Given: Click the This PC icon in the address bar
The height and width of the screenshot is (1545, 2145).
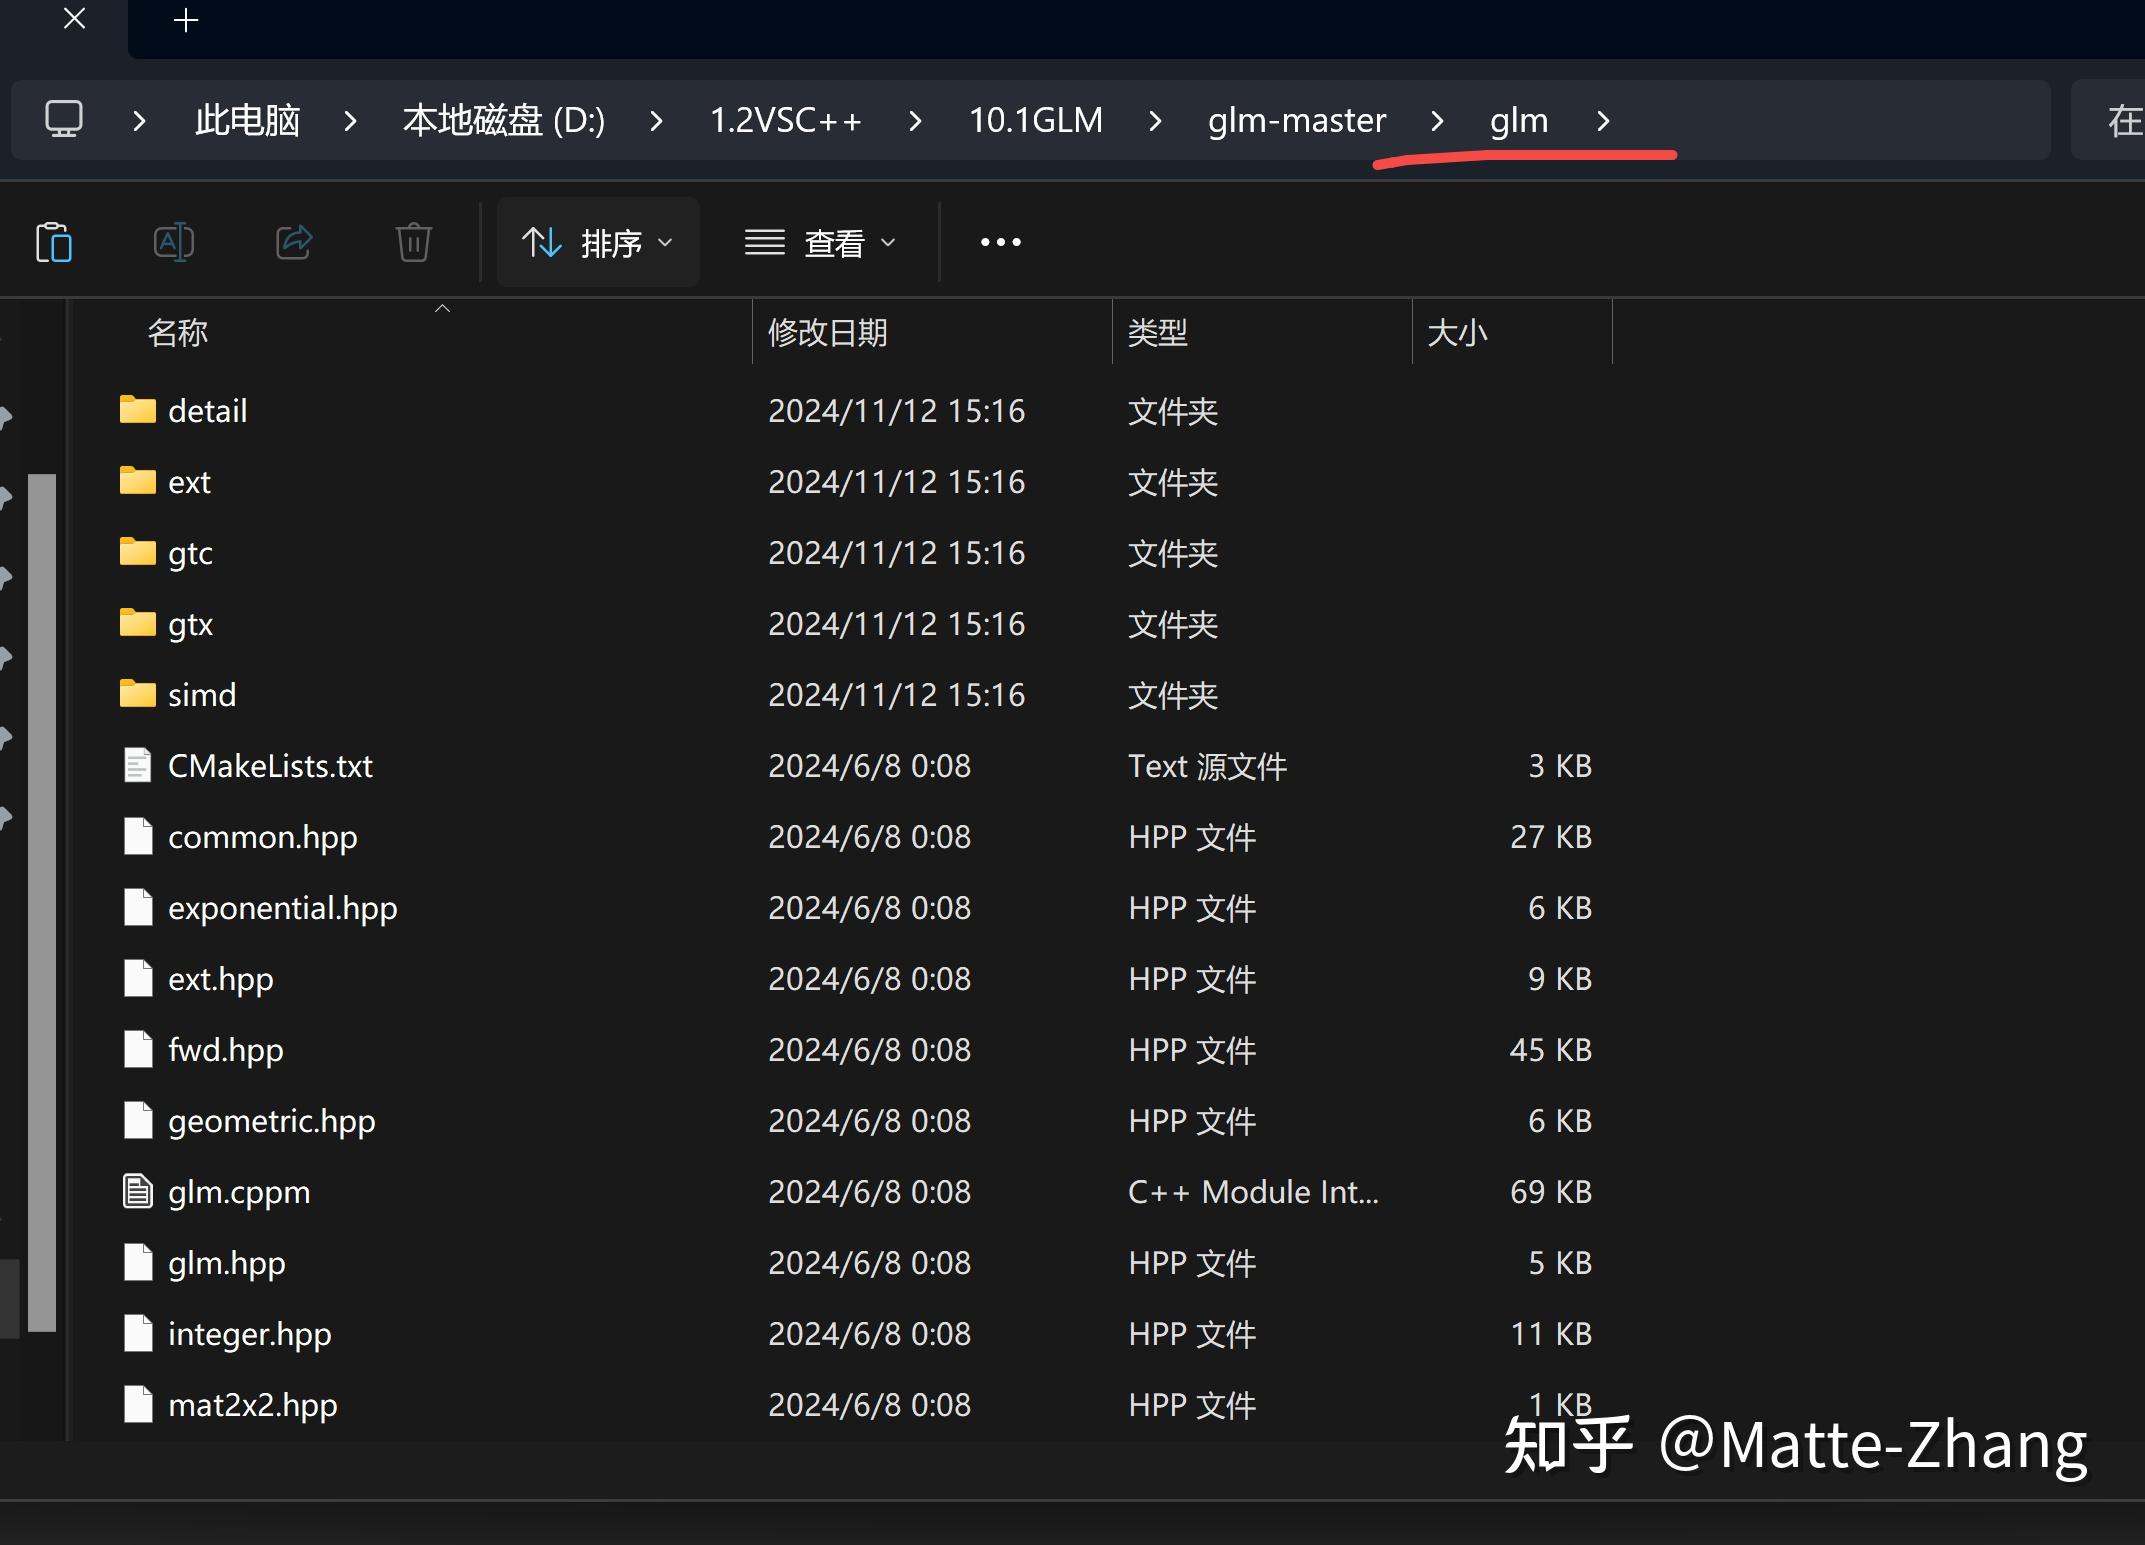Looking at the screenshot, I should tap(63, 119).
